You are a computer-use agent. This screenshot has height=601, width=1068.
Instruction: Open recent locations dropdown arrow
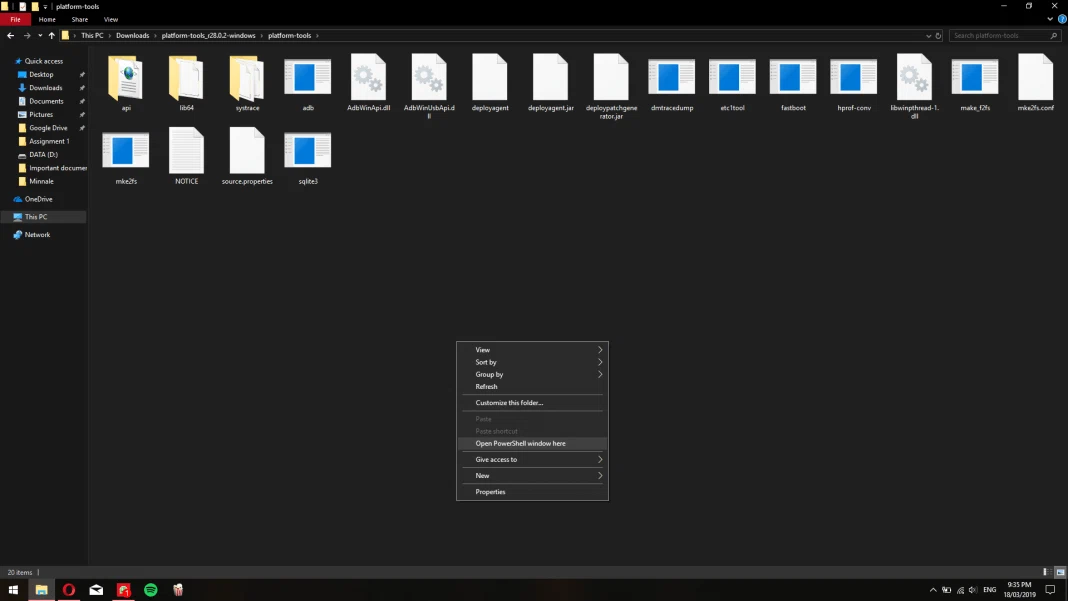pyautogui.click(x=40, y=35)
